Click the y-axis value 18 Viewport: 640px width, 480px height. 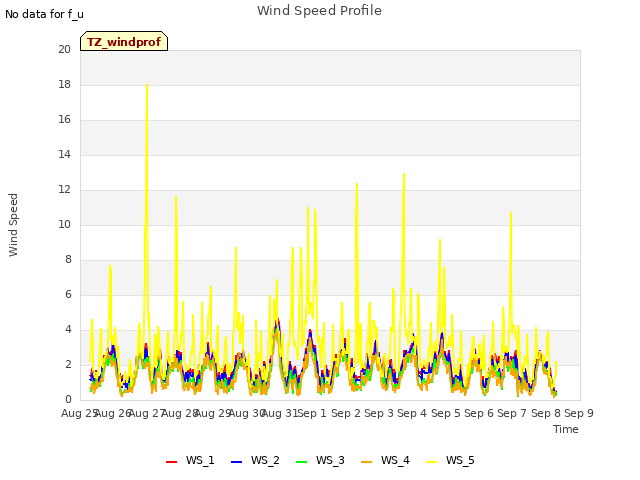click(x=64, y=84)
